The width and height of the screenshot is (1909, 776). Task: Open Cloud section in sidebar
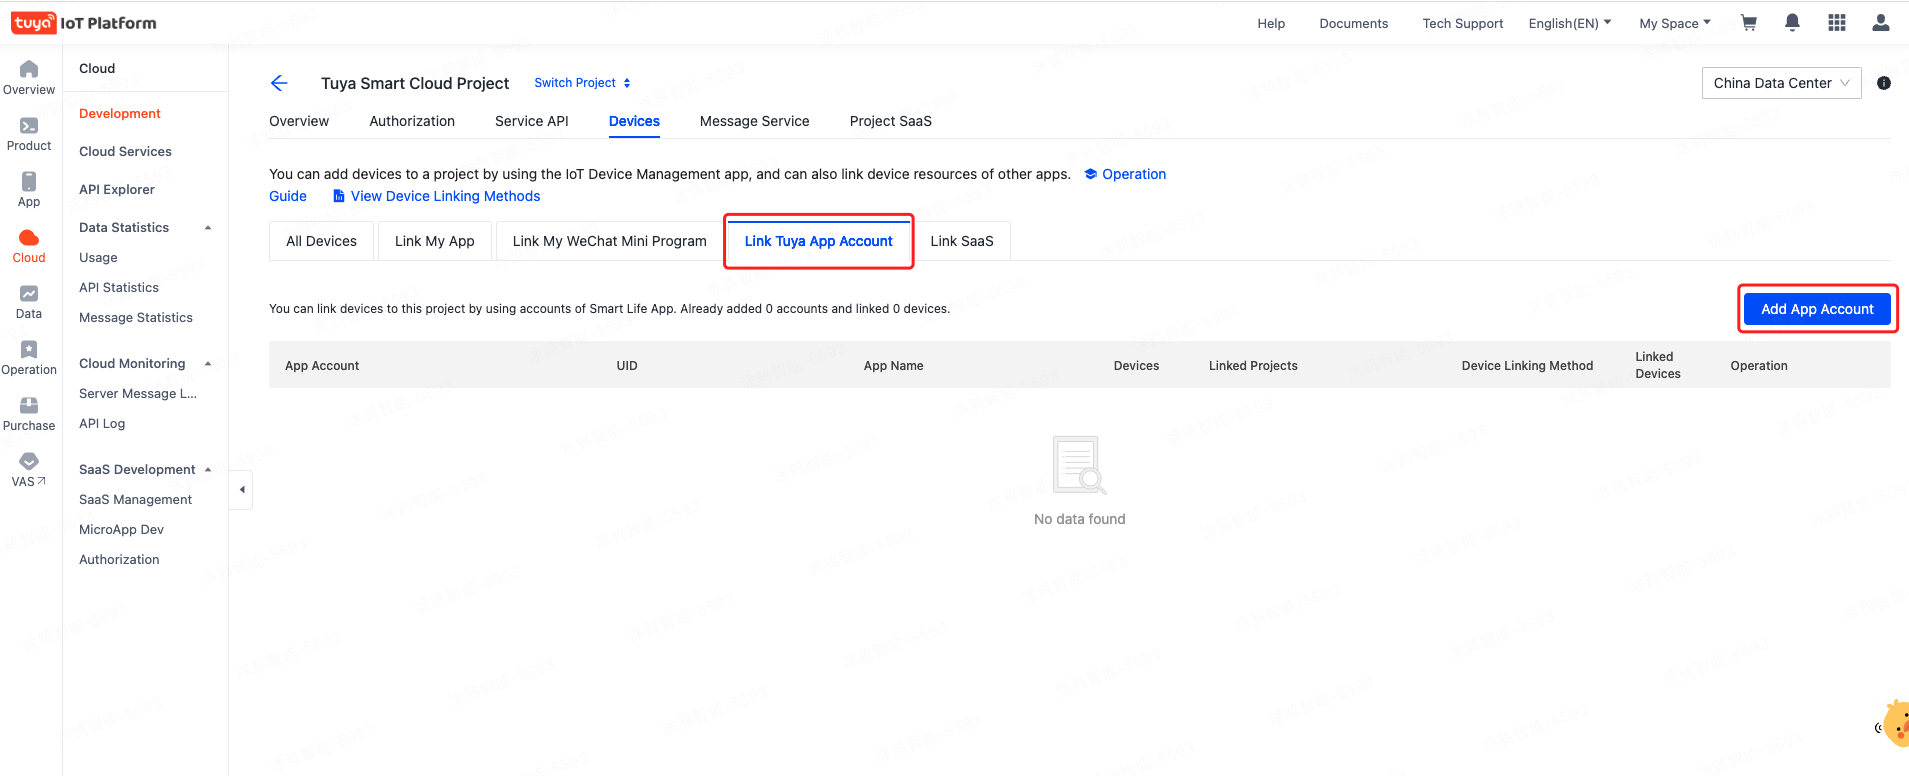click(x=29, y=246)
